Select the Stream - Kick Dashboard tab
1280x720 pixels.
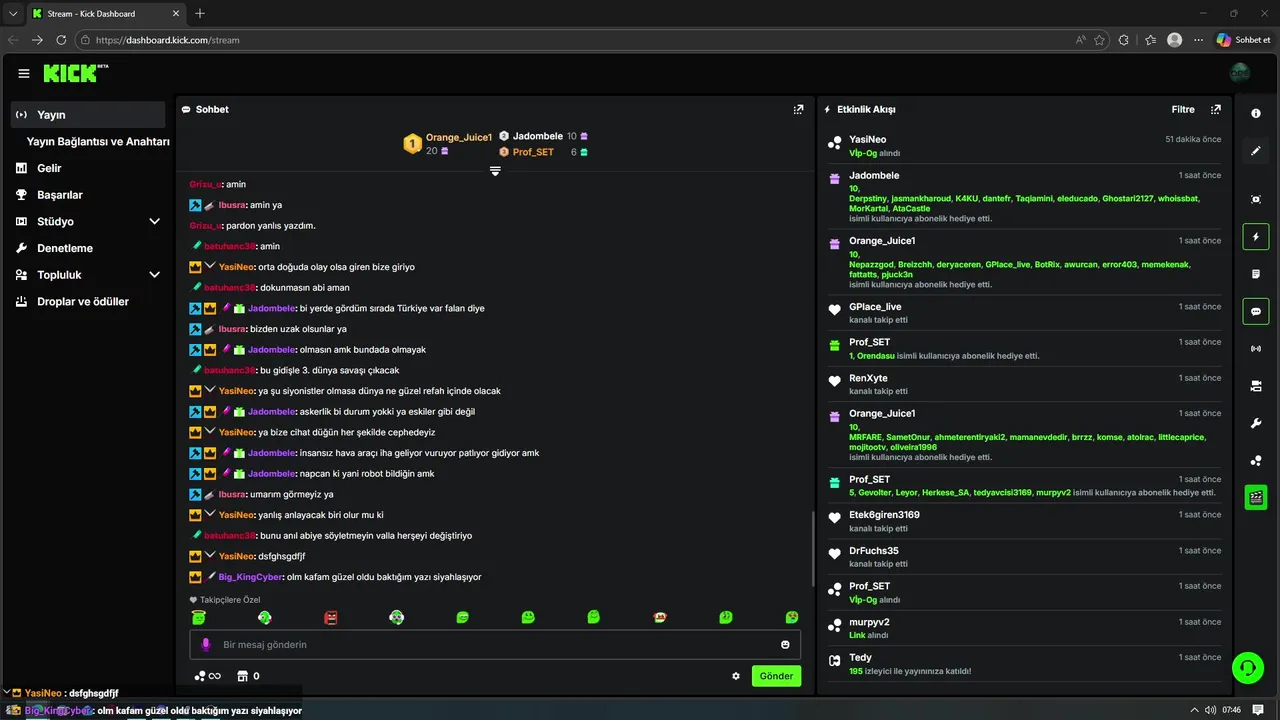point(106,13)
